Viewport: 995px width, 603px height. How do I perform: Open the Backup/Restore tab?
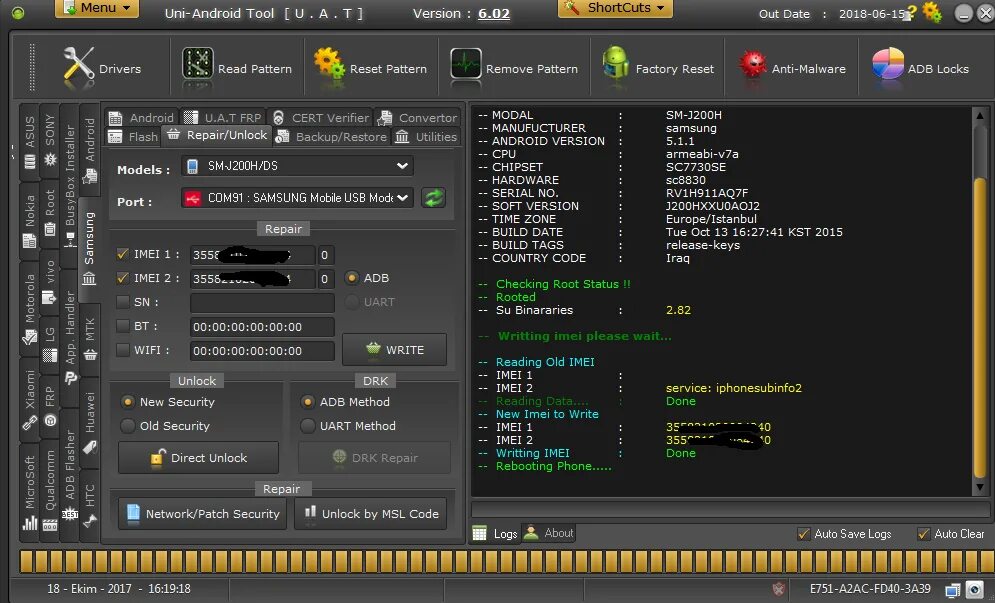332,136
